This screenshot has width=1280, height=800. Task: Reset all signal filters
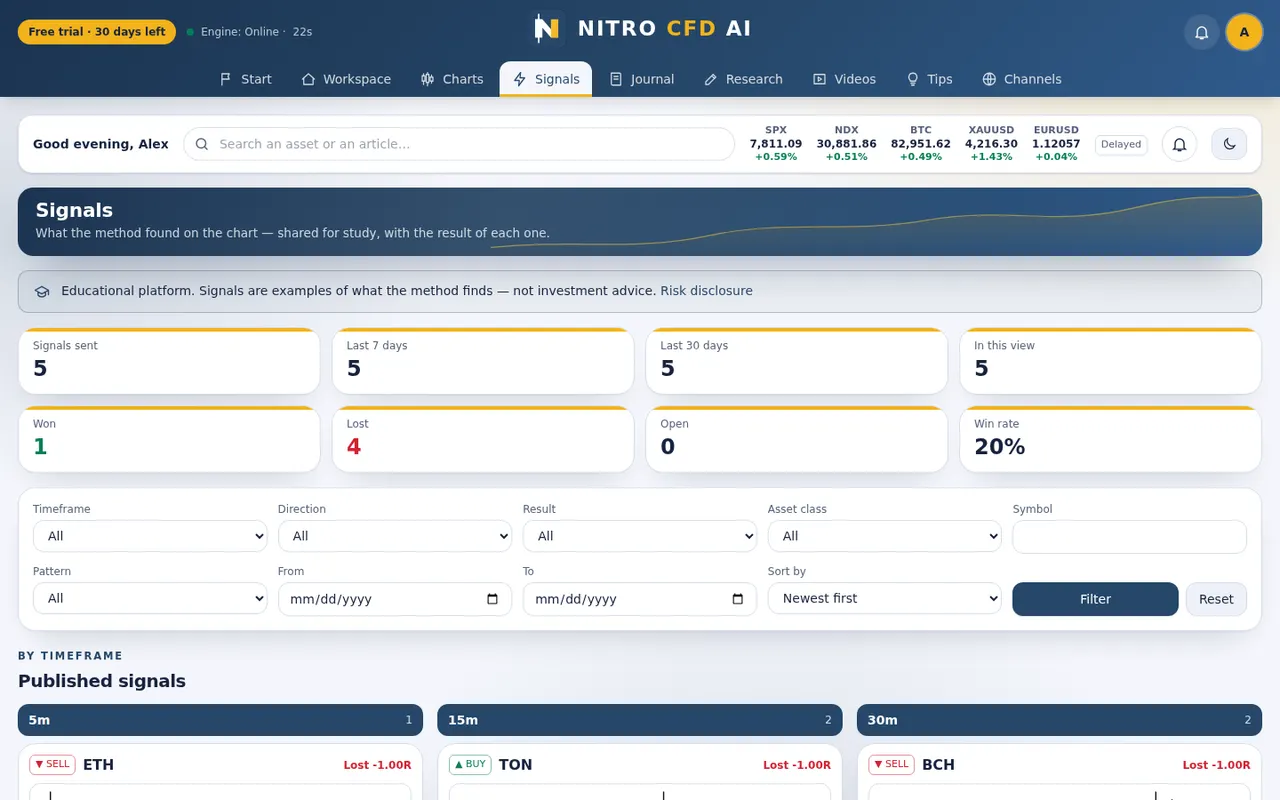1216,599
